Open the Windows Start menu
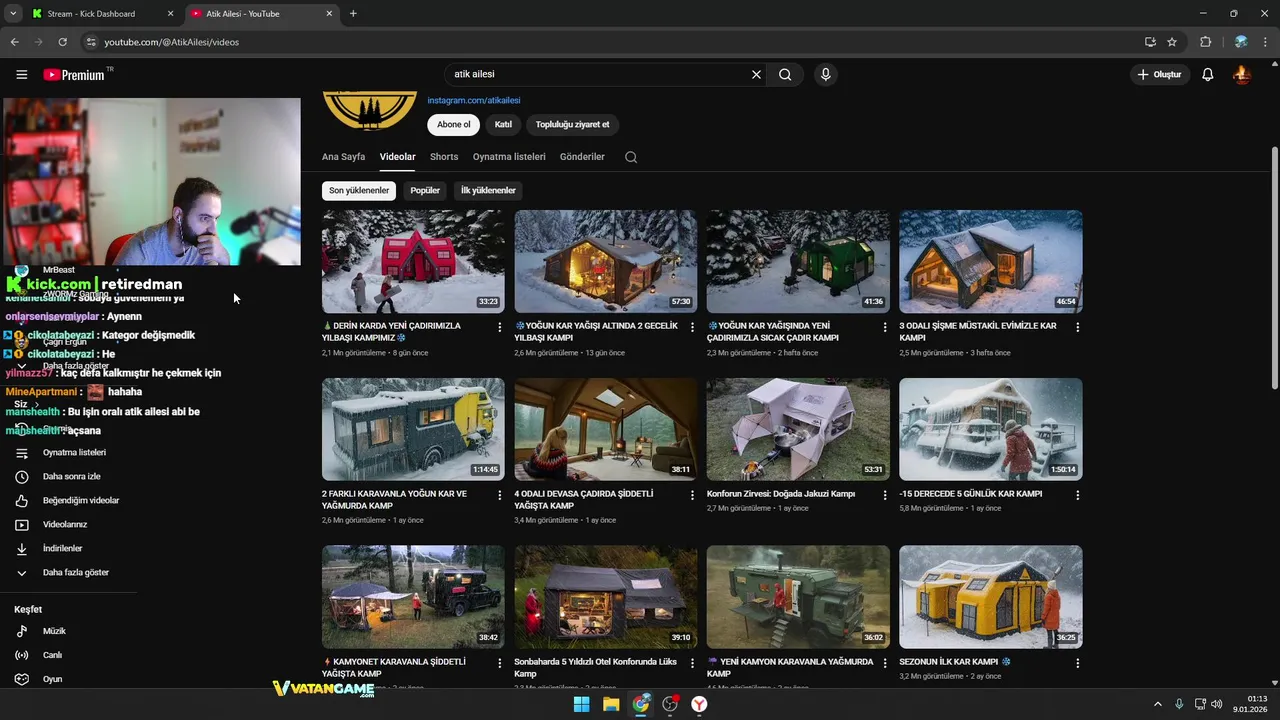 (581, 704)
